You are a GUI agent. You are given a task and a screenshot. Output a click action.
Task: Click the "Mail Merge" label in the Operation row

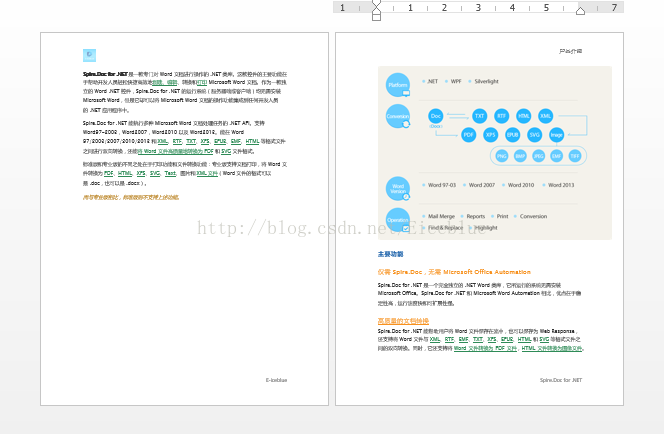pos(441,216)
